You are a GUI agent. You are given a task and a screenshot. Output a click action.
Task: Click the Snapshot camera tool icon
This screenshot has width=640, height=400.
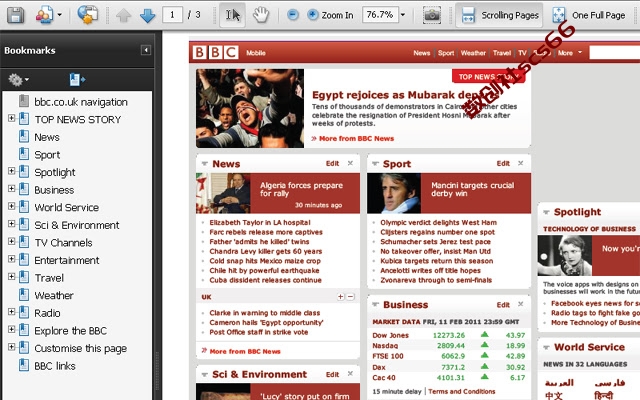coord(432,15)
